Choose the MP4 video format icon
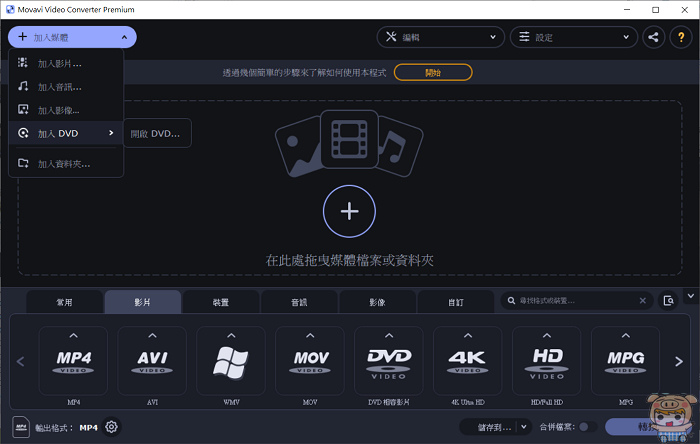 (74, 361)
